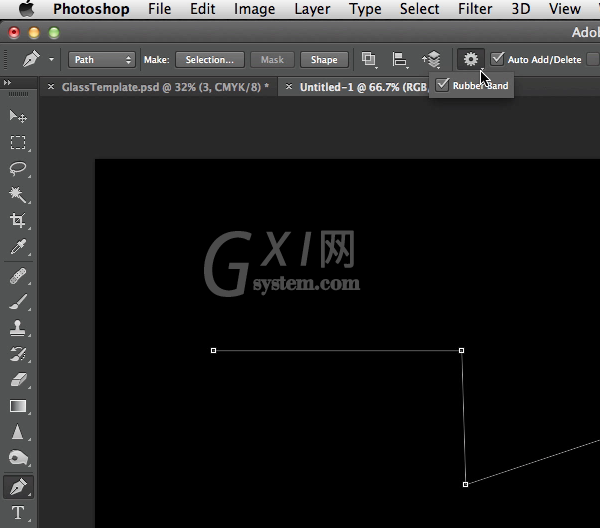
Task: Toggle the Rubber Band checkbox
Action: point(442,85)
